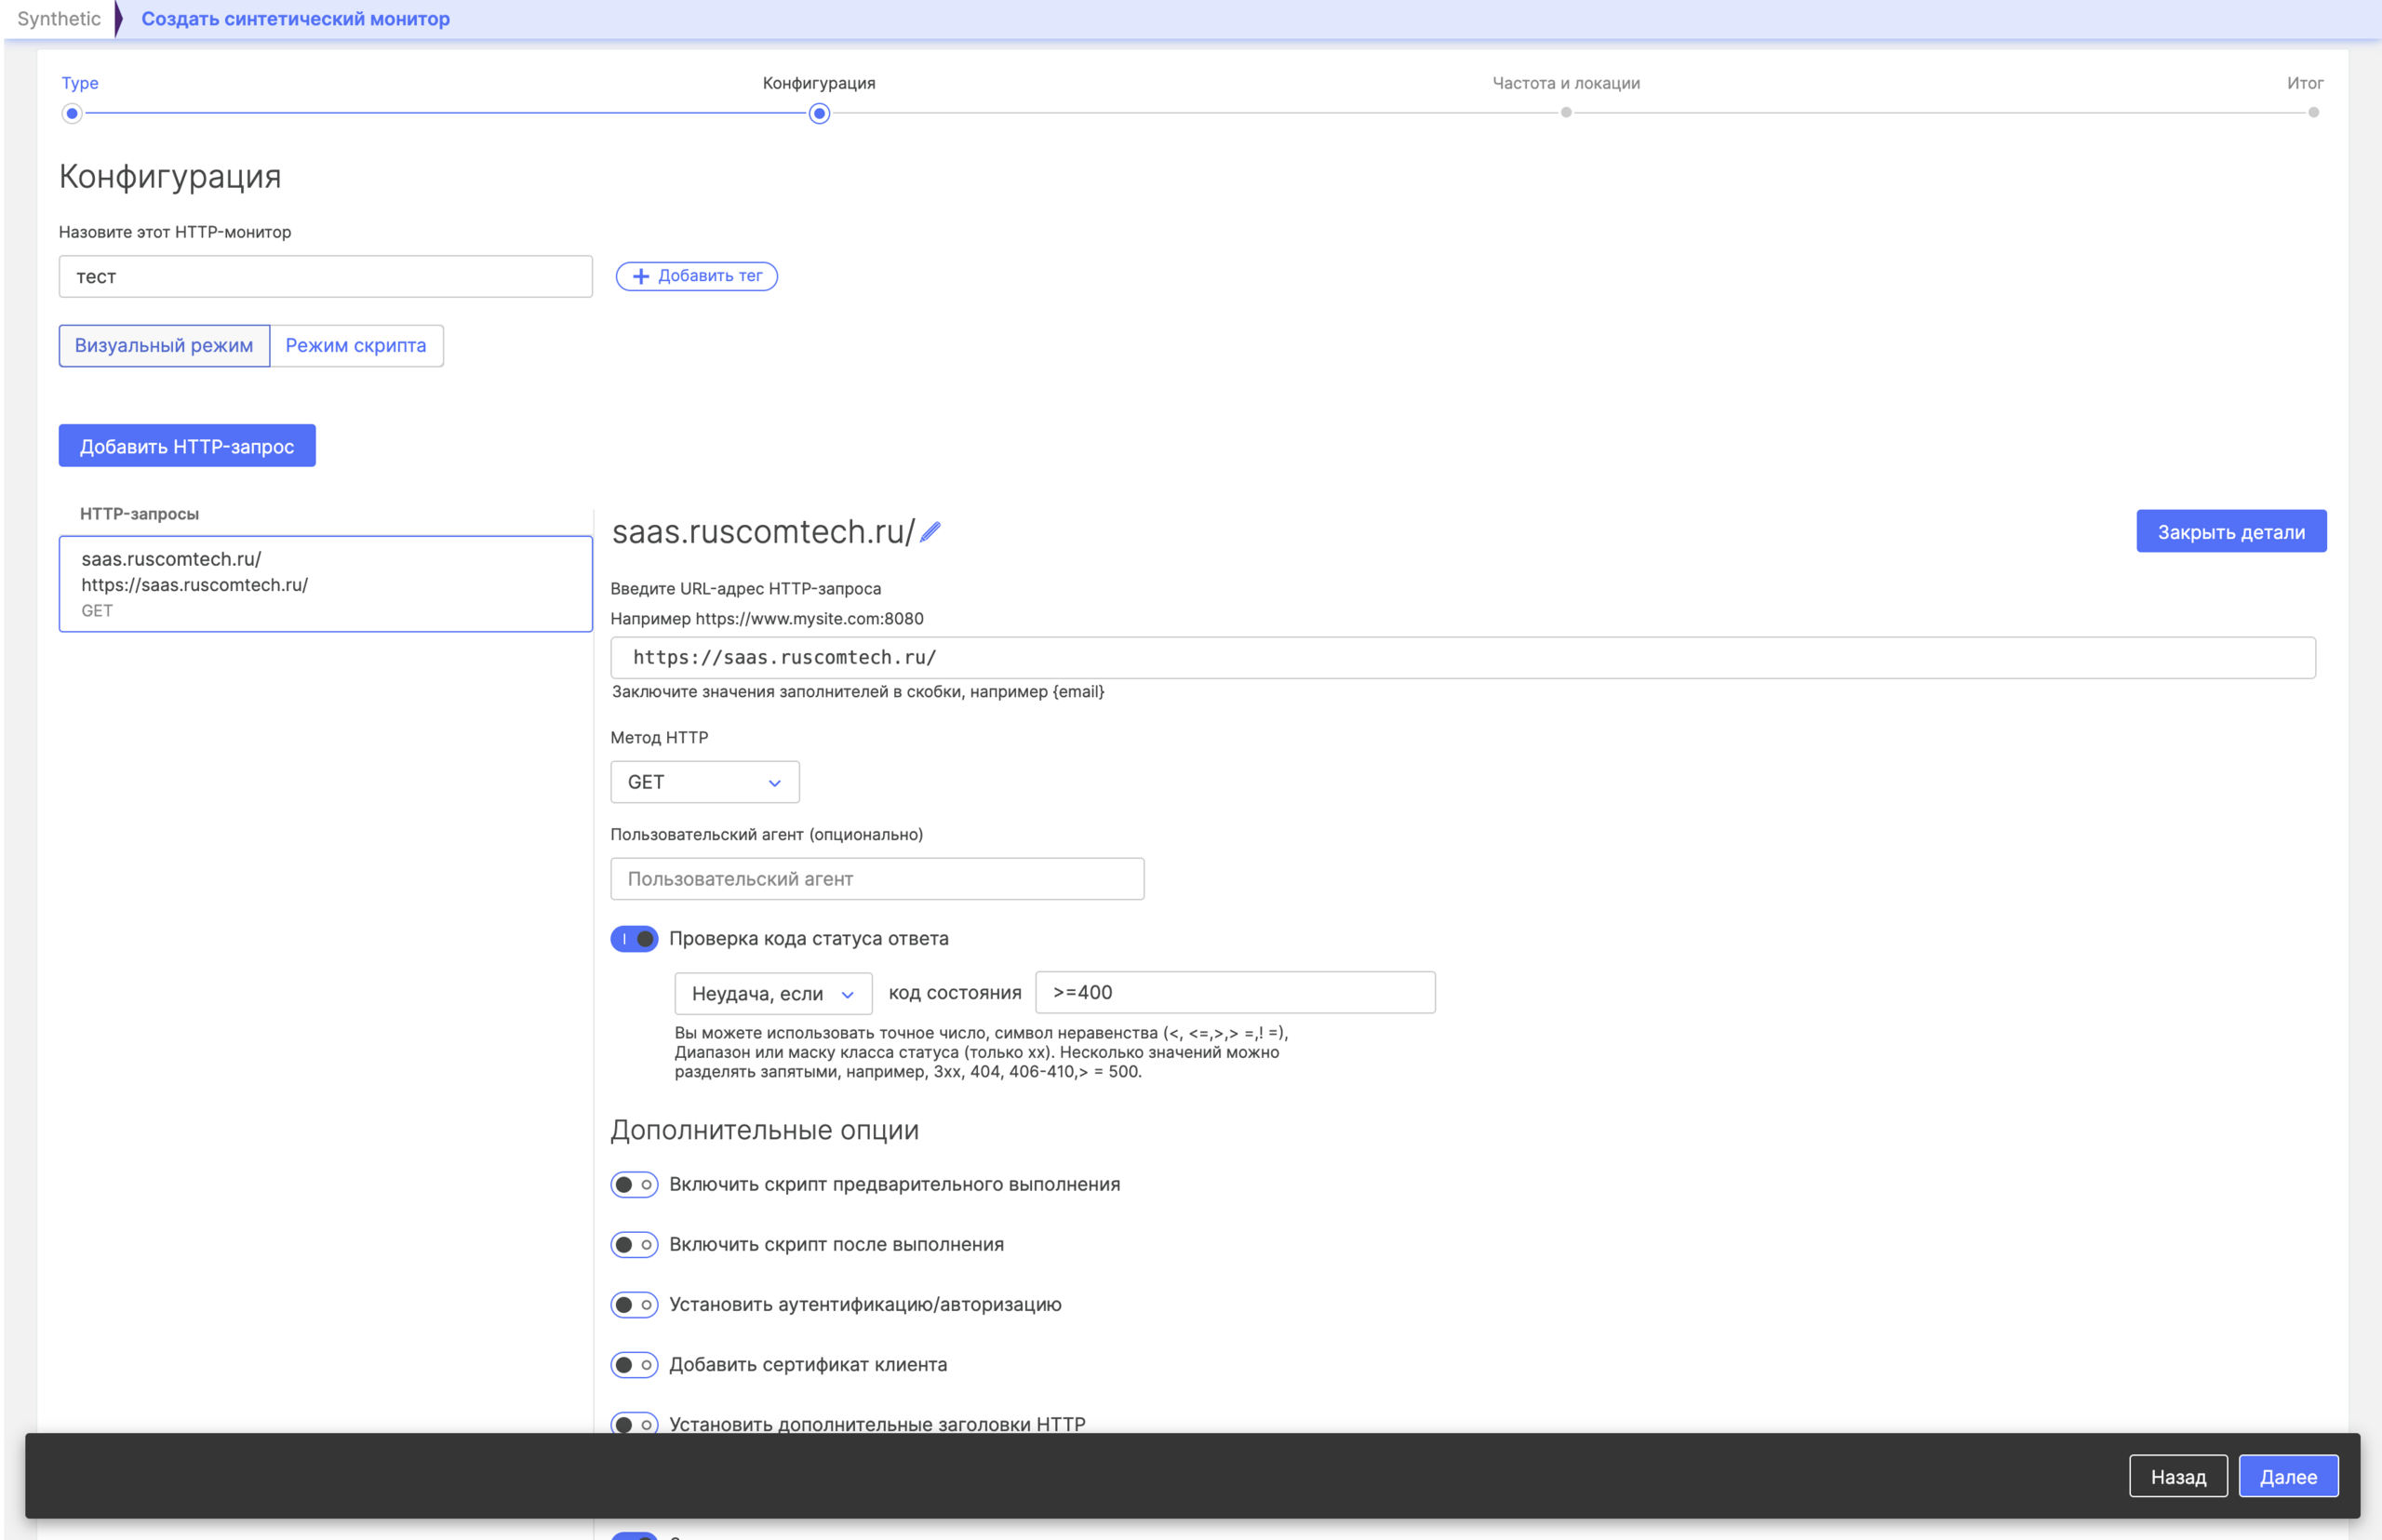Disable Проверка кода статуса ответа toggle

pos(634,939)
